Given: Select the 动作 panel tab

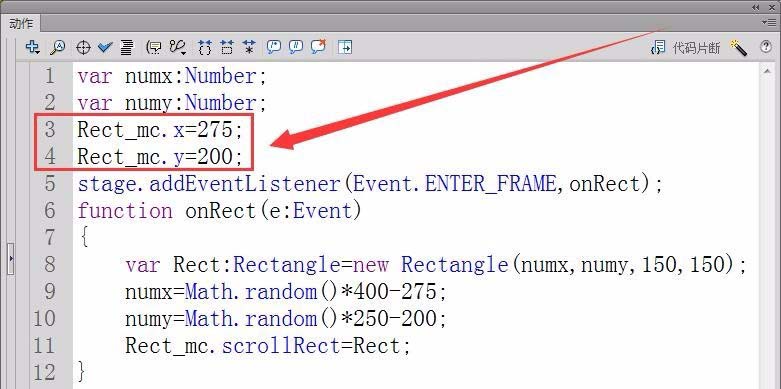Looking at the screenshot, I should [21, 23].
